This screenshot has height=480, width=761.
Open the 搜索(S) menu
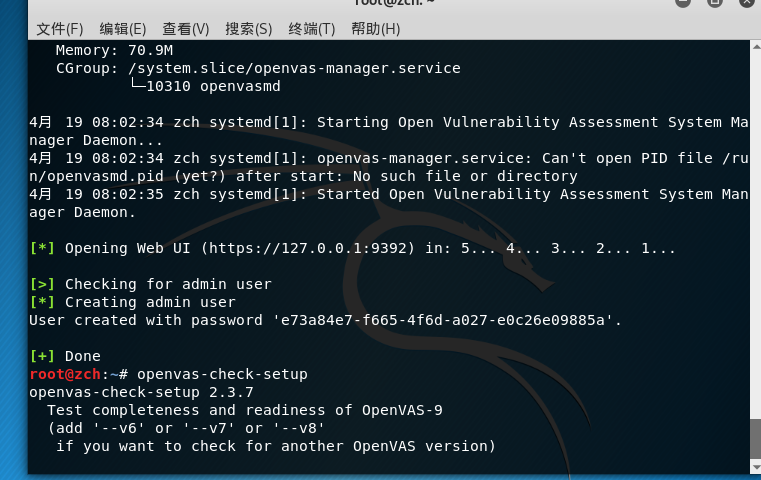coord(249,28)
